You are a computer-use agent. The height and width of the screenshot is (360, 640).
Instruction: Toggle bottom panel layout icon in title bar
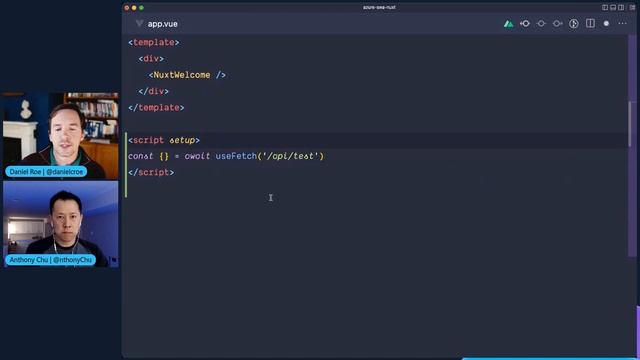pyautogui.click(x=613, y=7)
